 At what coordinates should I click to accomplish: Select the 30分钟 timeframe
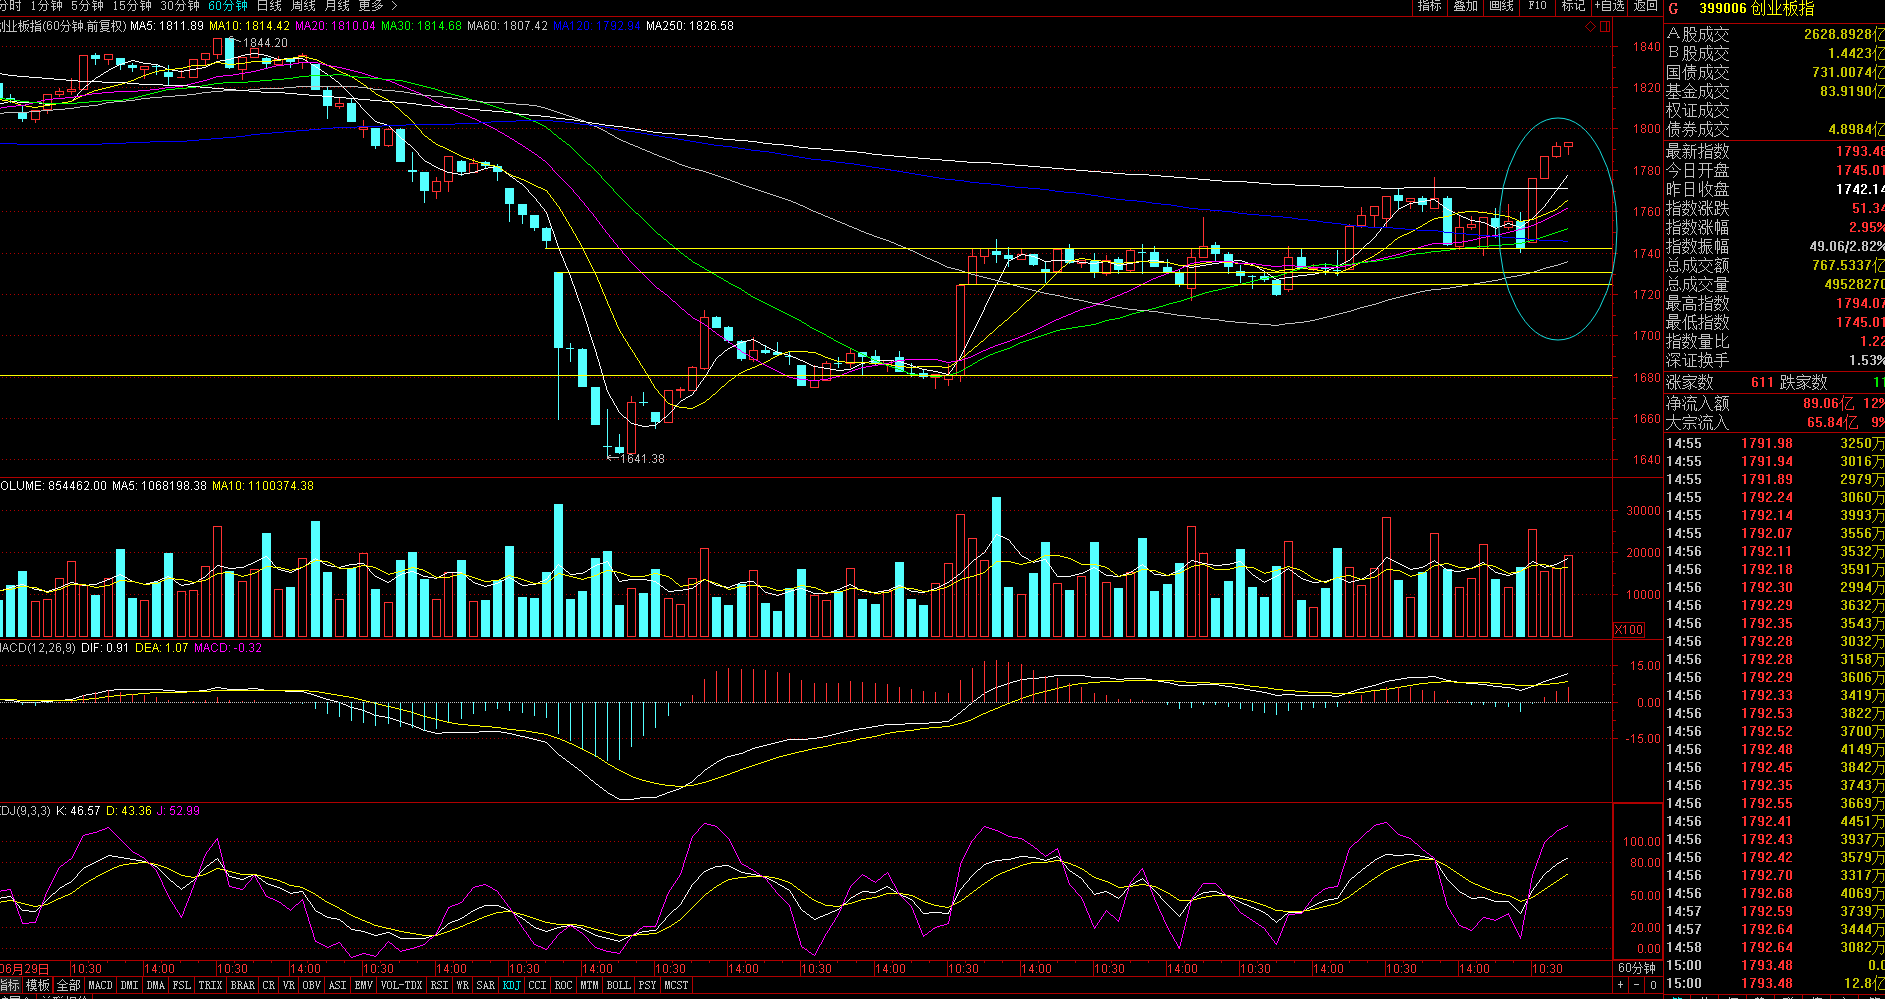point(180,6)
